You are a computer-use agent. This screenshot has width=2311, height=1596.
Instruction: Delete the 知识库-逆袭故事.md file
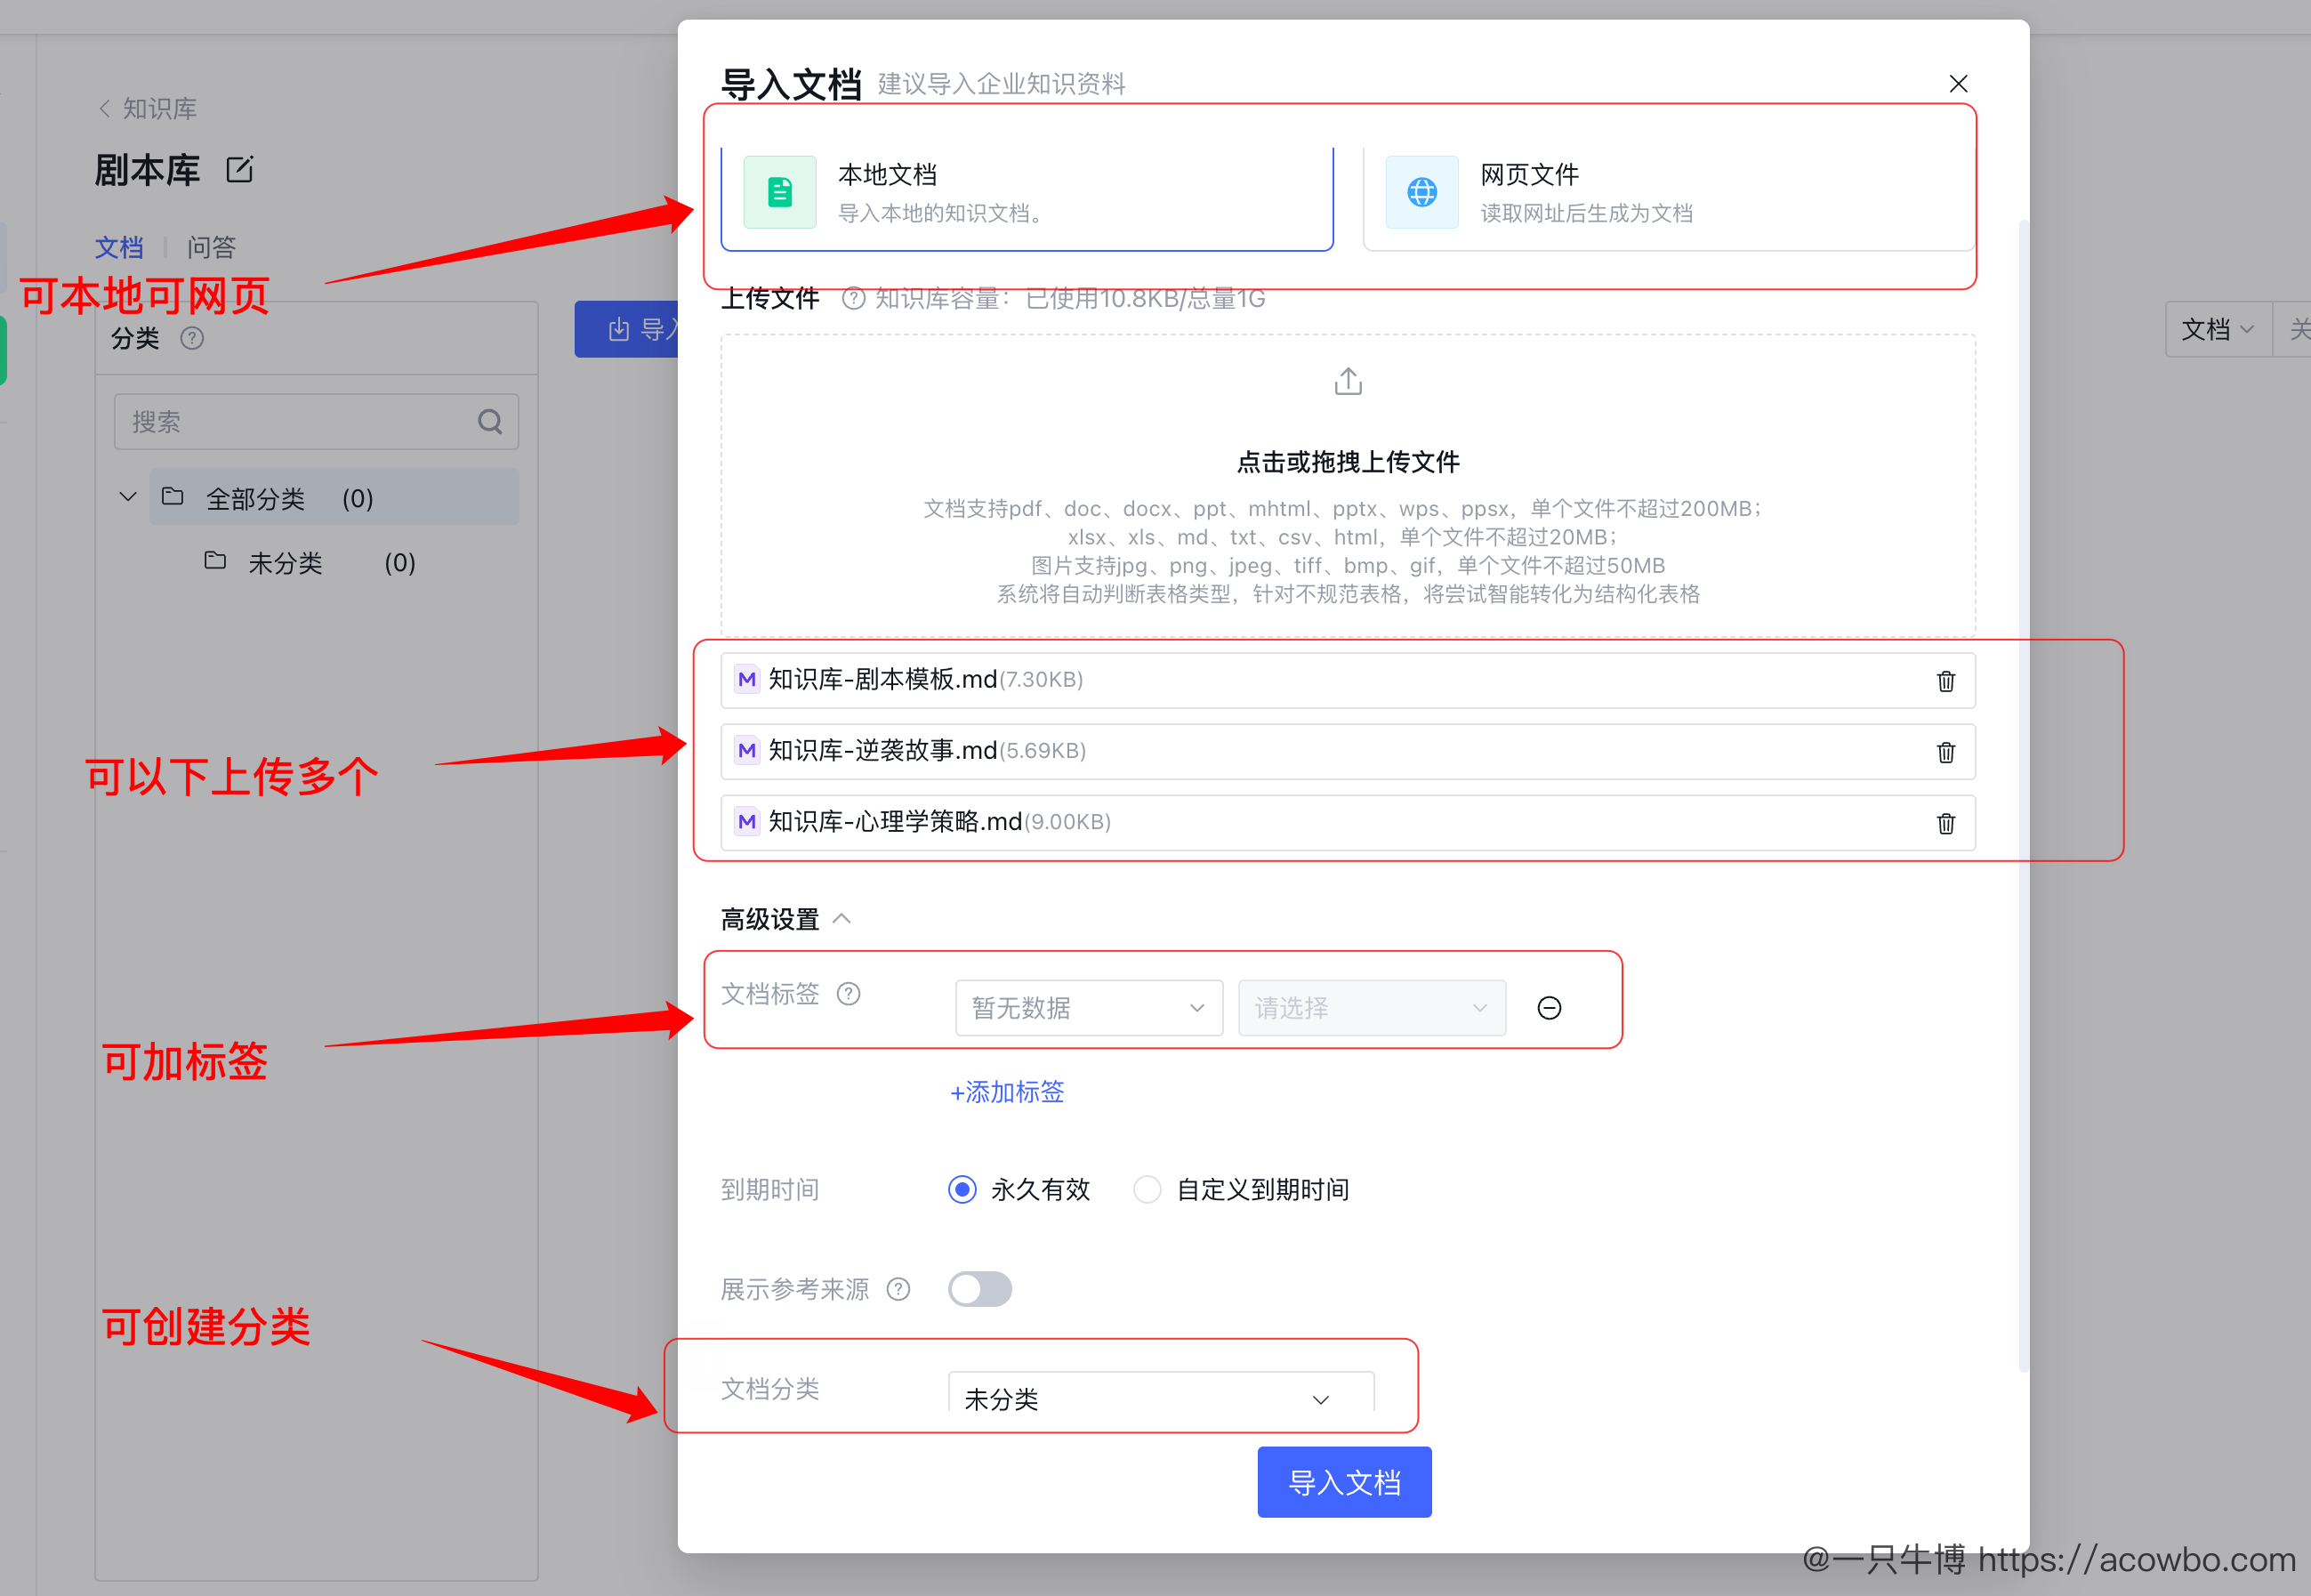[x=1945, y=752]
